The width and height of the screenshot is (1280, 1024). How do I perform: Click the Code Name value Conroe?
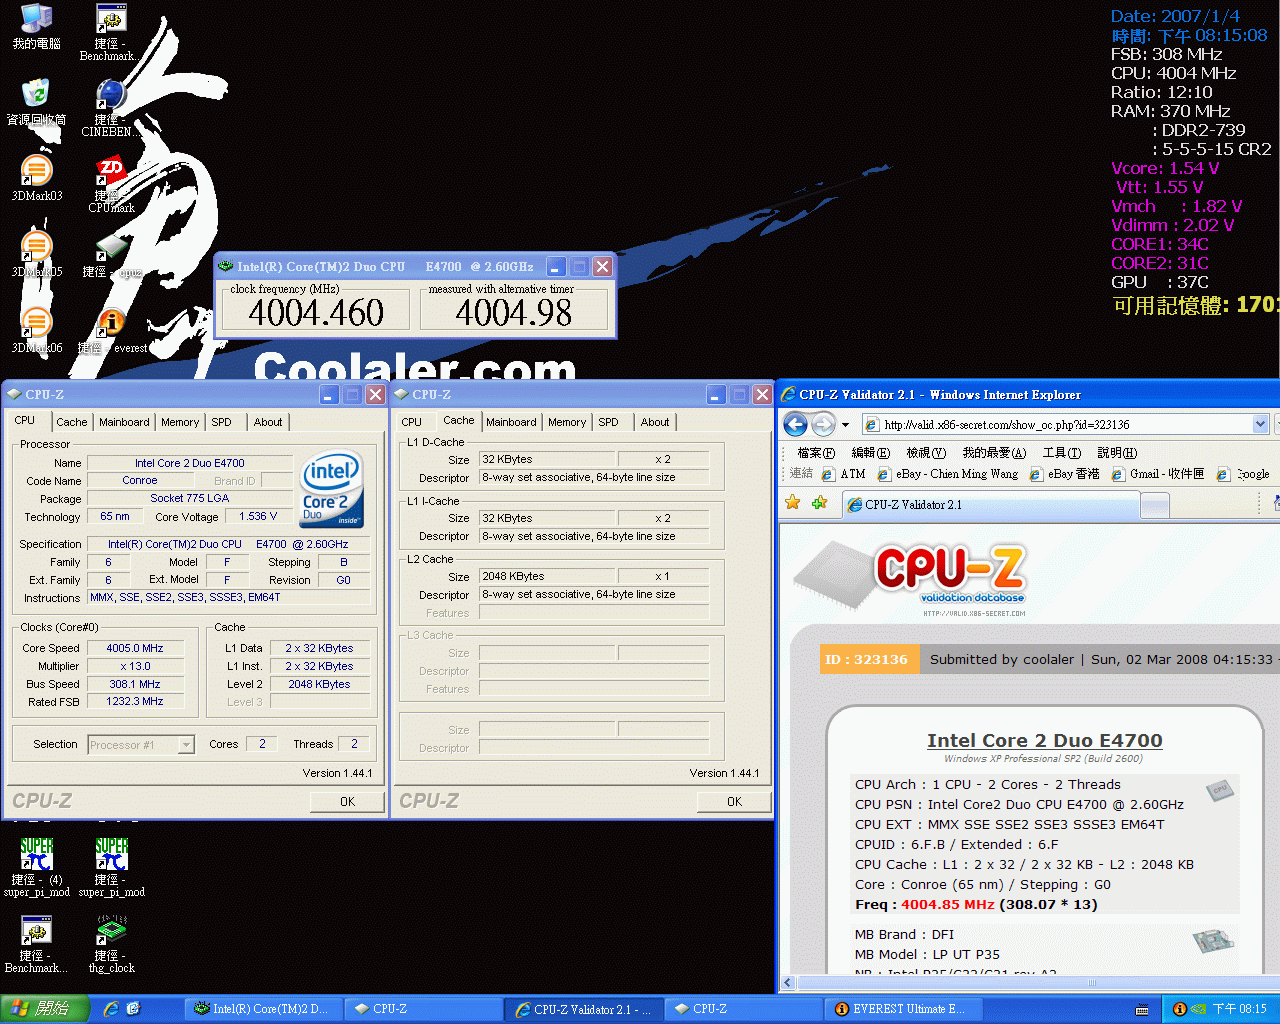click(x=140, y=481)
